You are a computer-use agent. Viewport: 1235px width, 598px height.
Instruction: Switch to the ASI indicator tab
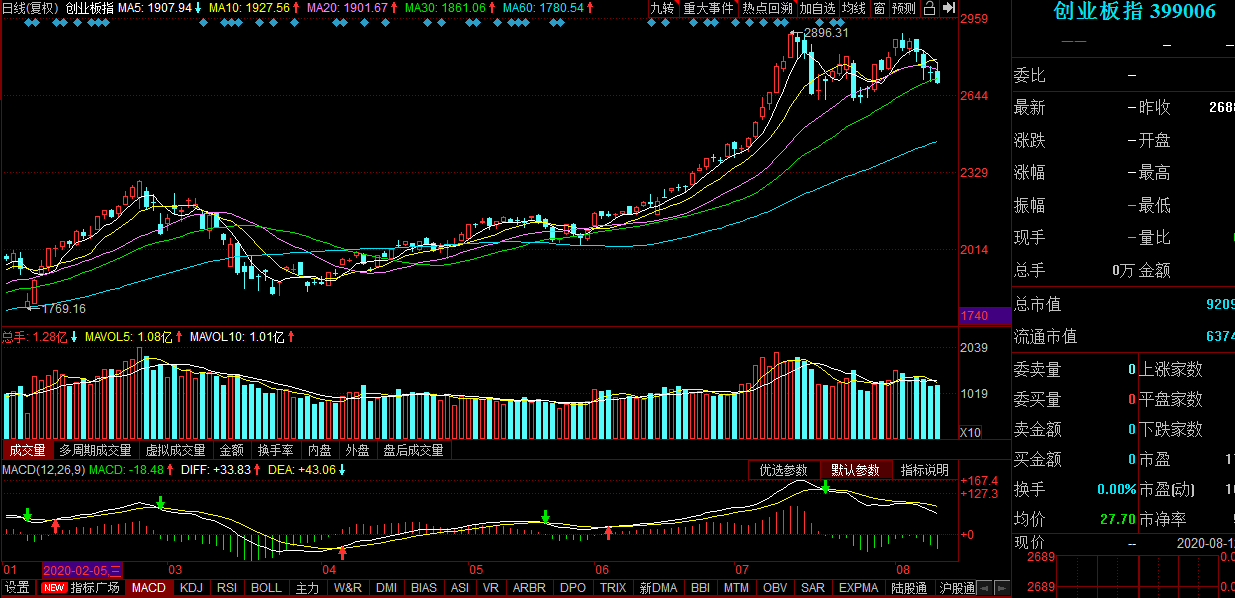(x=460, y=588)
